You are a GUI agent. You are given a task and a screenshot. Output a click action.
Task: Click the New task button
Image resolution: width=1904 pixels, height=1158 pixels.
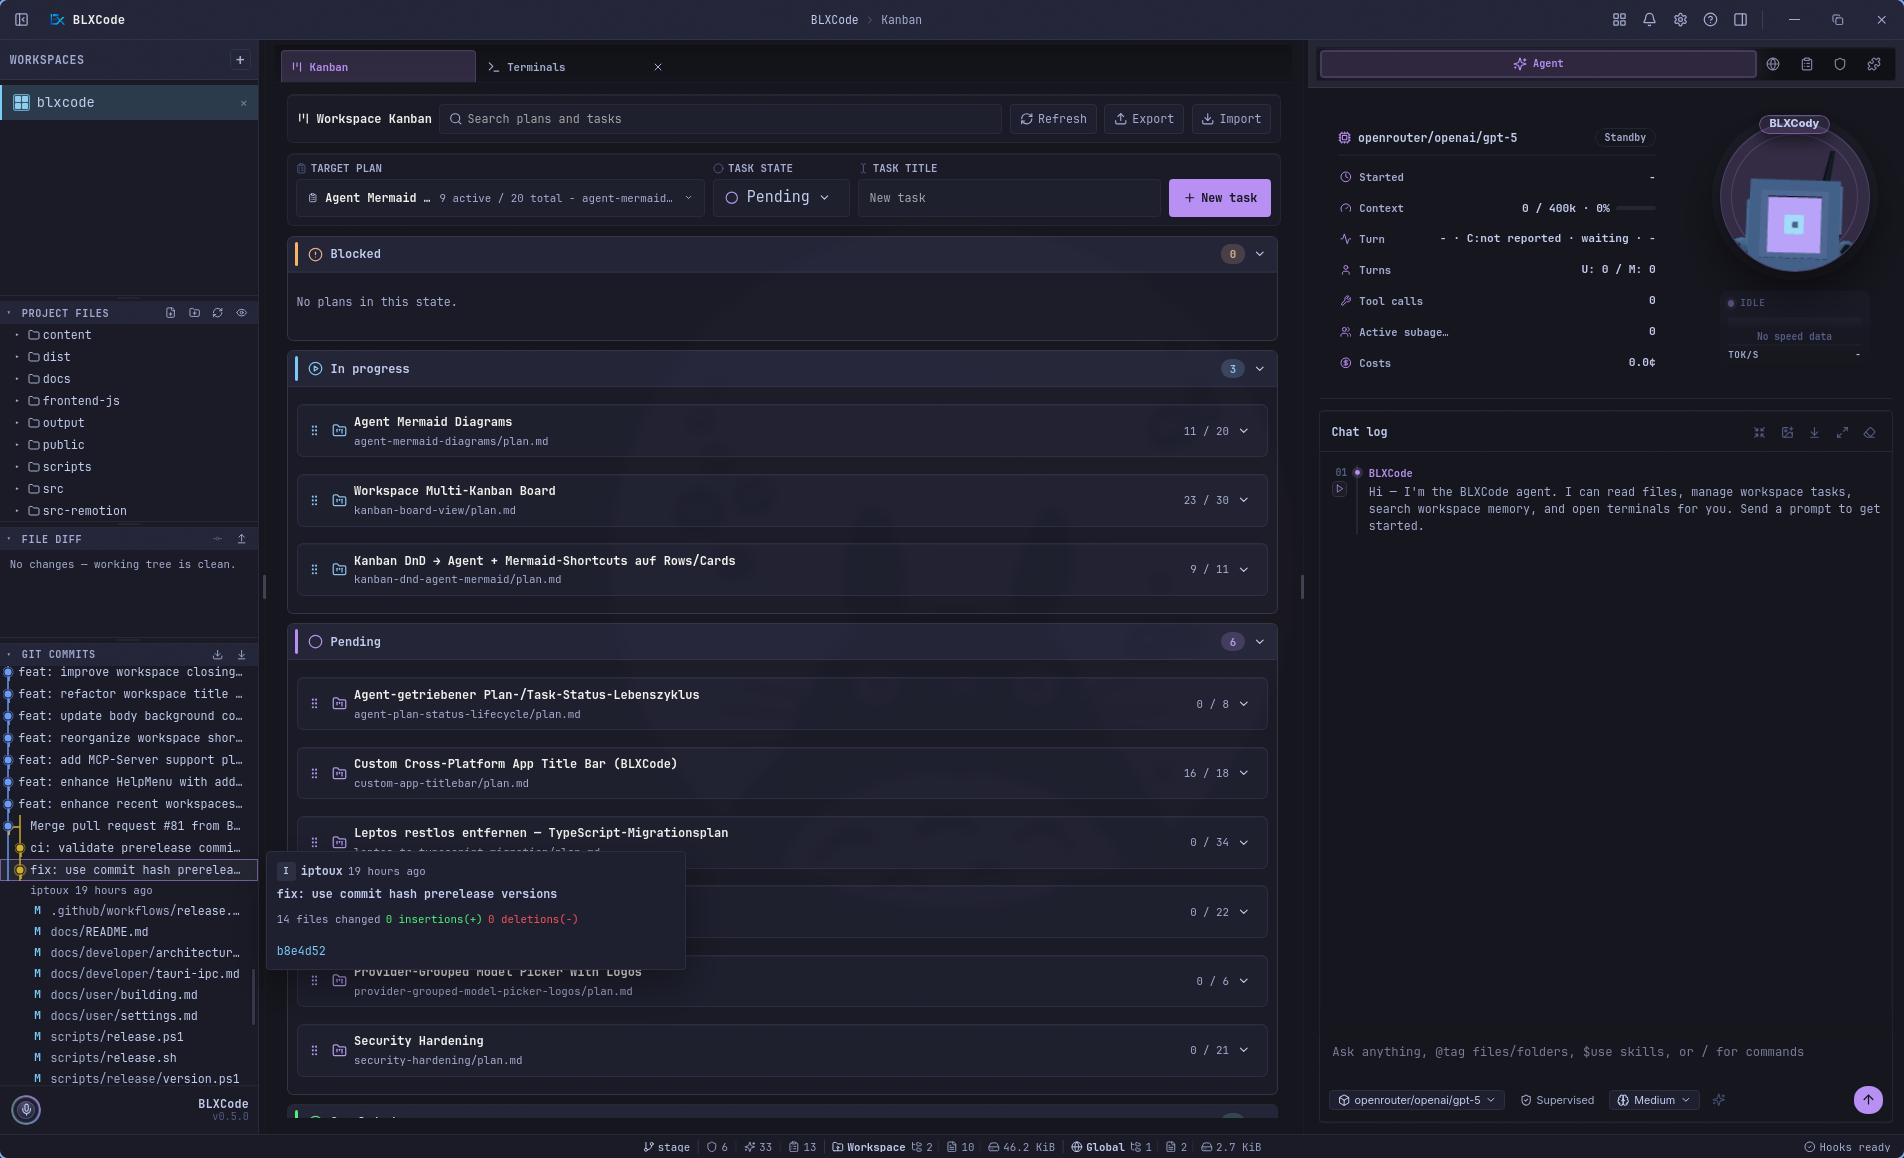(x=1220, y=198)
